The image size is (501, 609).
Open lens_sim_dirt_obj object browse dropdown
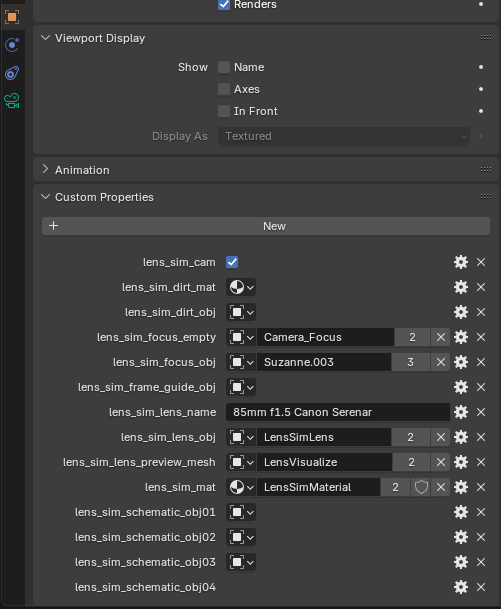[x=241, y=312]
